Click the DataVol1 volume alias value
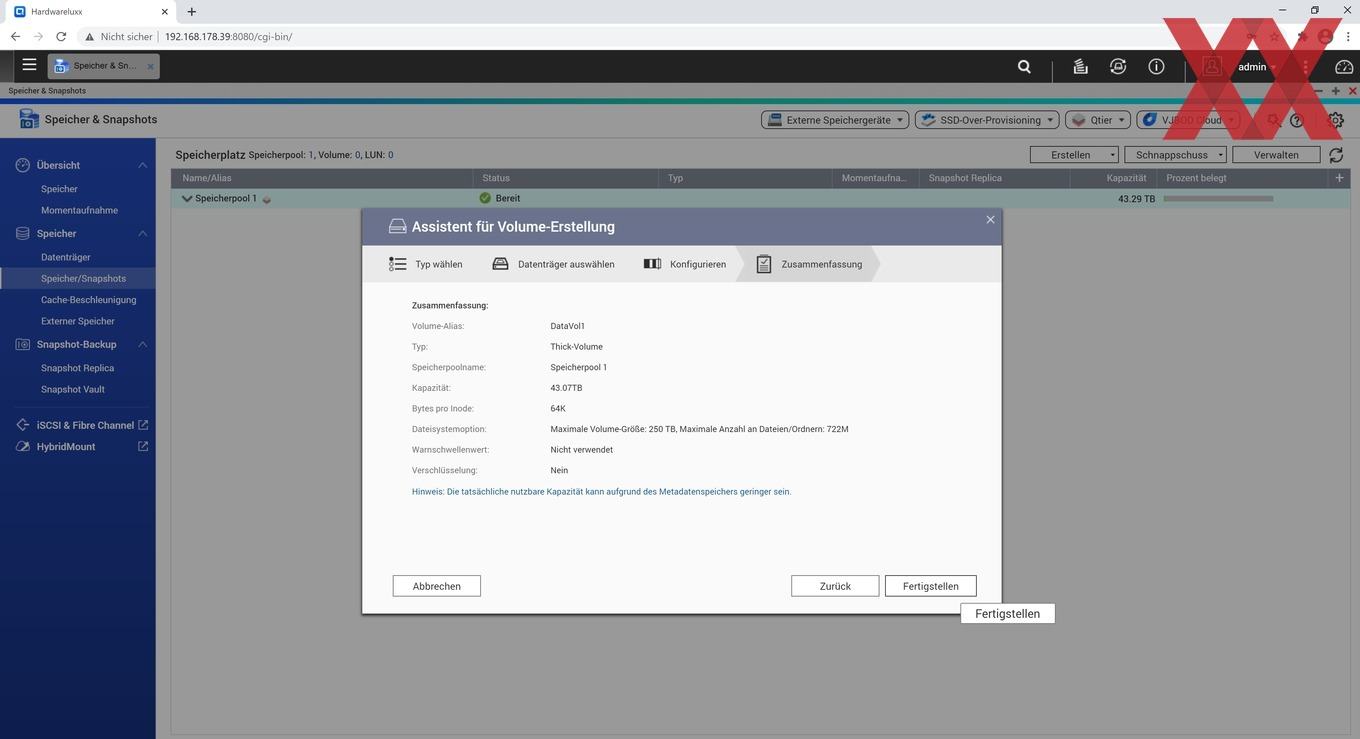 coord(567,326)
